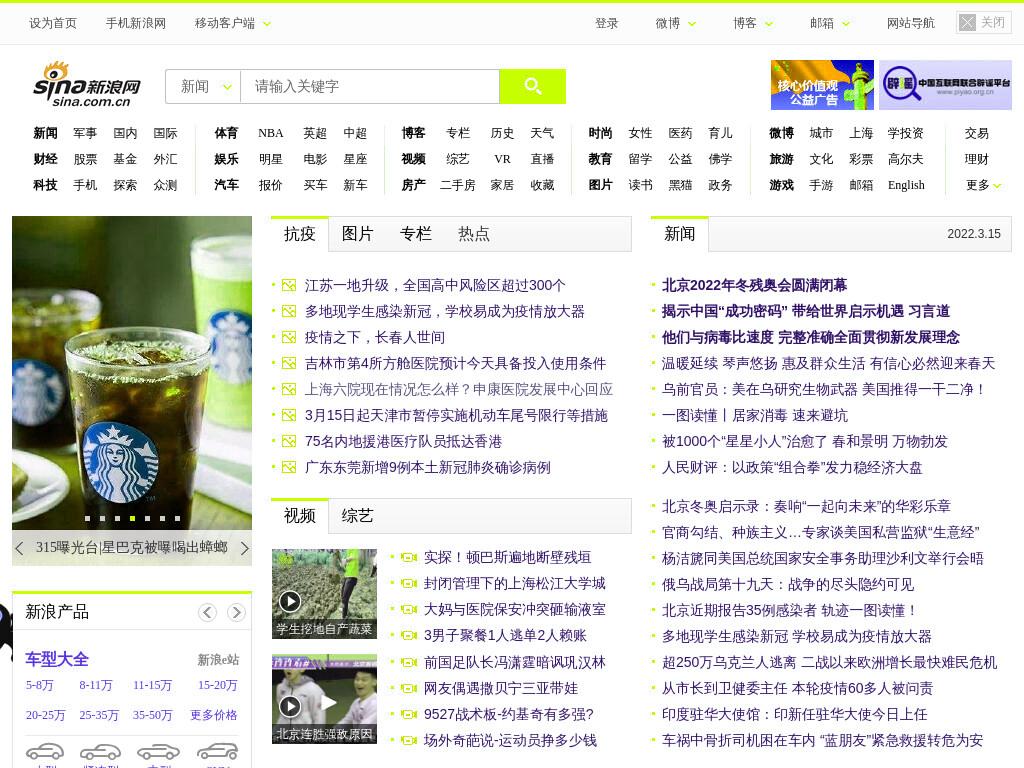
Task: Open the Starbucks carousel image
Action: (132, 372)
